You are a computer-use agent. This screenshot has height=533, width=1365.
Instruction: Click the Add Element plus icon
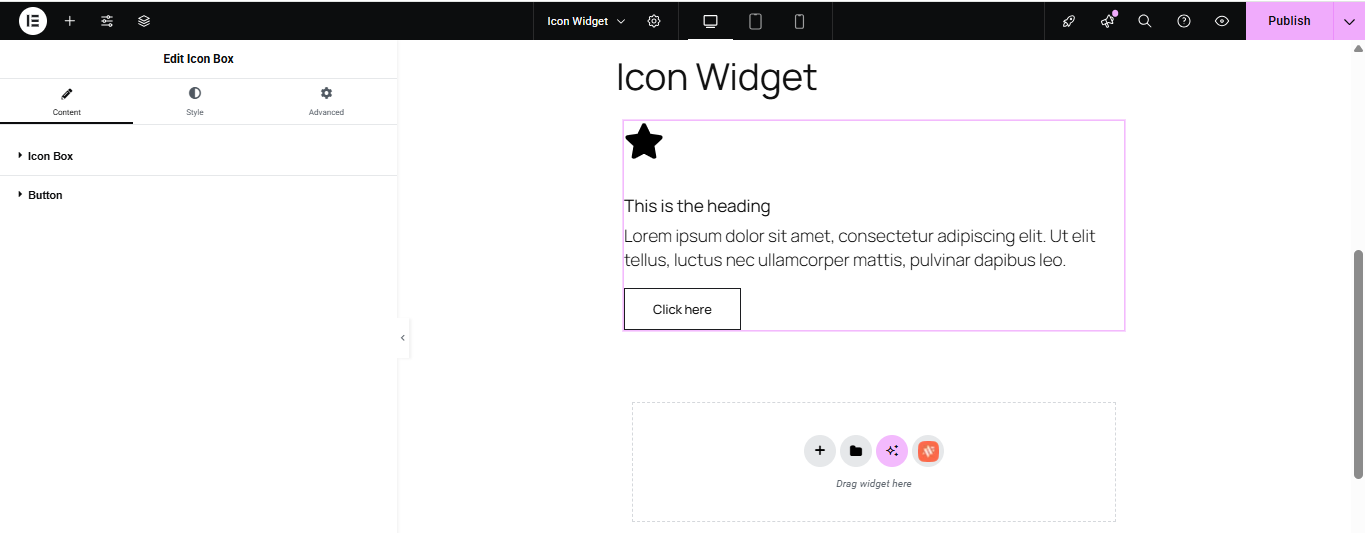pyautogui.click(x=70, y=21)
